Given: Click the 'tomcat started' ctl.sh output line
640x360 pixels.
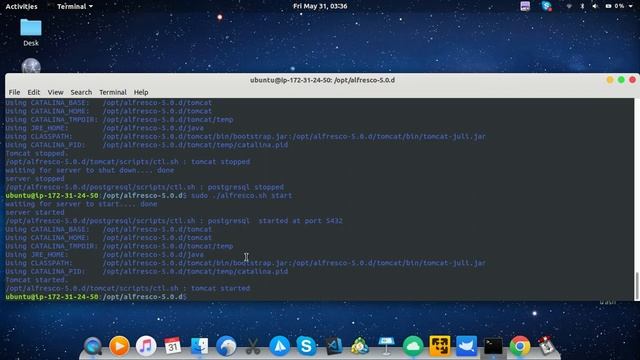Looking at the screenshot, I should point(128,288).
